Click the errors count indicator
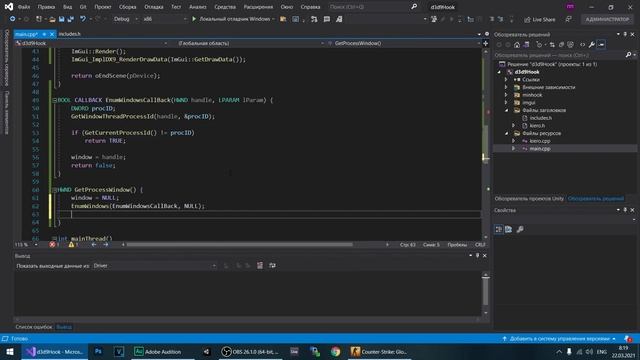 click(54, 245)
